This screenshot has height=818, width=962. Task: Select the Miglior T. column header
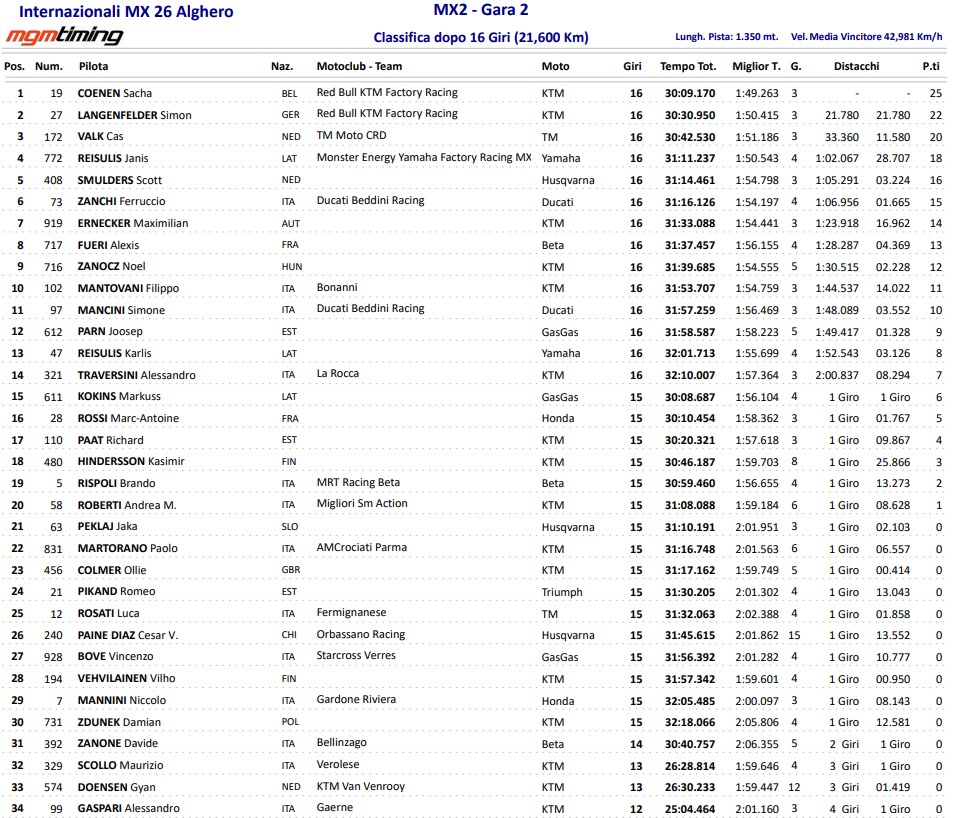point(756,66)
